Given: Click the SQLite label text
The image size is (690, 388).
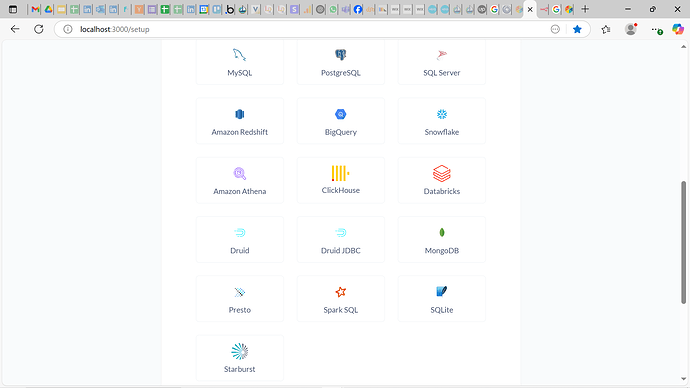Looking at the screenshot, I should (442, 310).
